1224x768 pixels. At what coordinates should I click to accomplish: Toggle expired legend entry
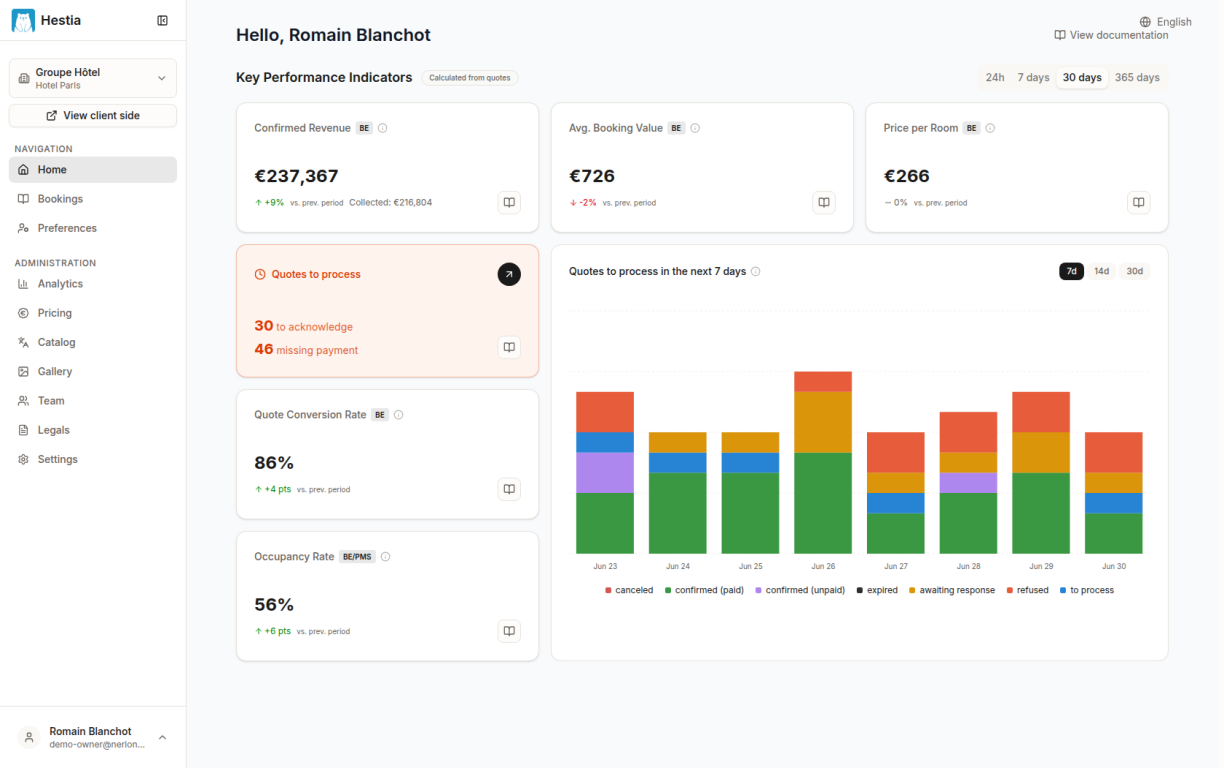click(877, 590)
